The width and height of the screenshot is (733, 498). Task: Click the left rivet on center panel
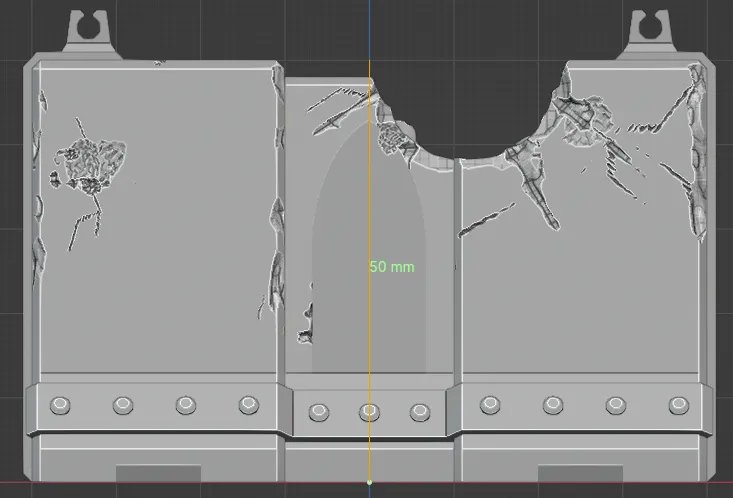[319, 411]
